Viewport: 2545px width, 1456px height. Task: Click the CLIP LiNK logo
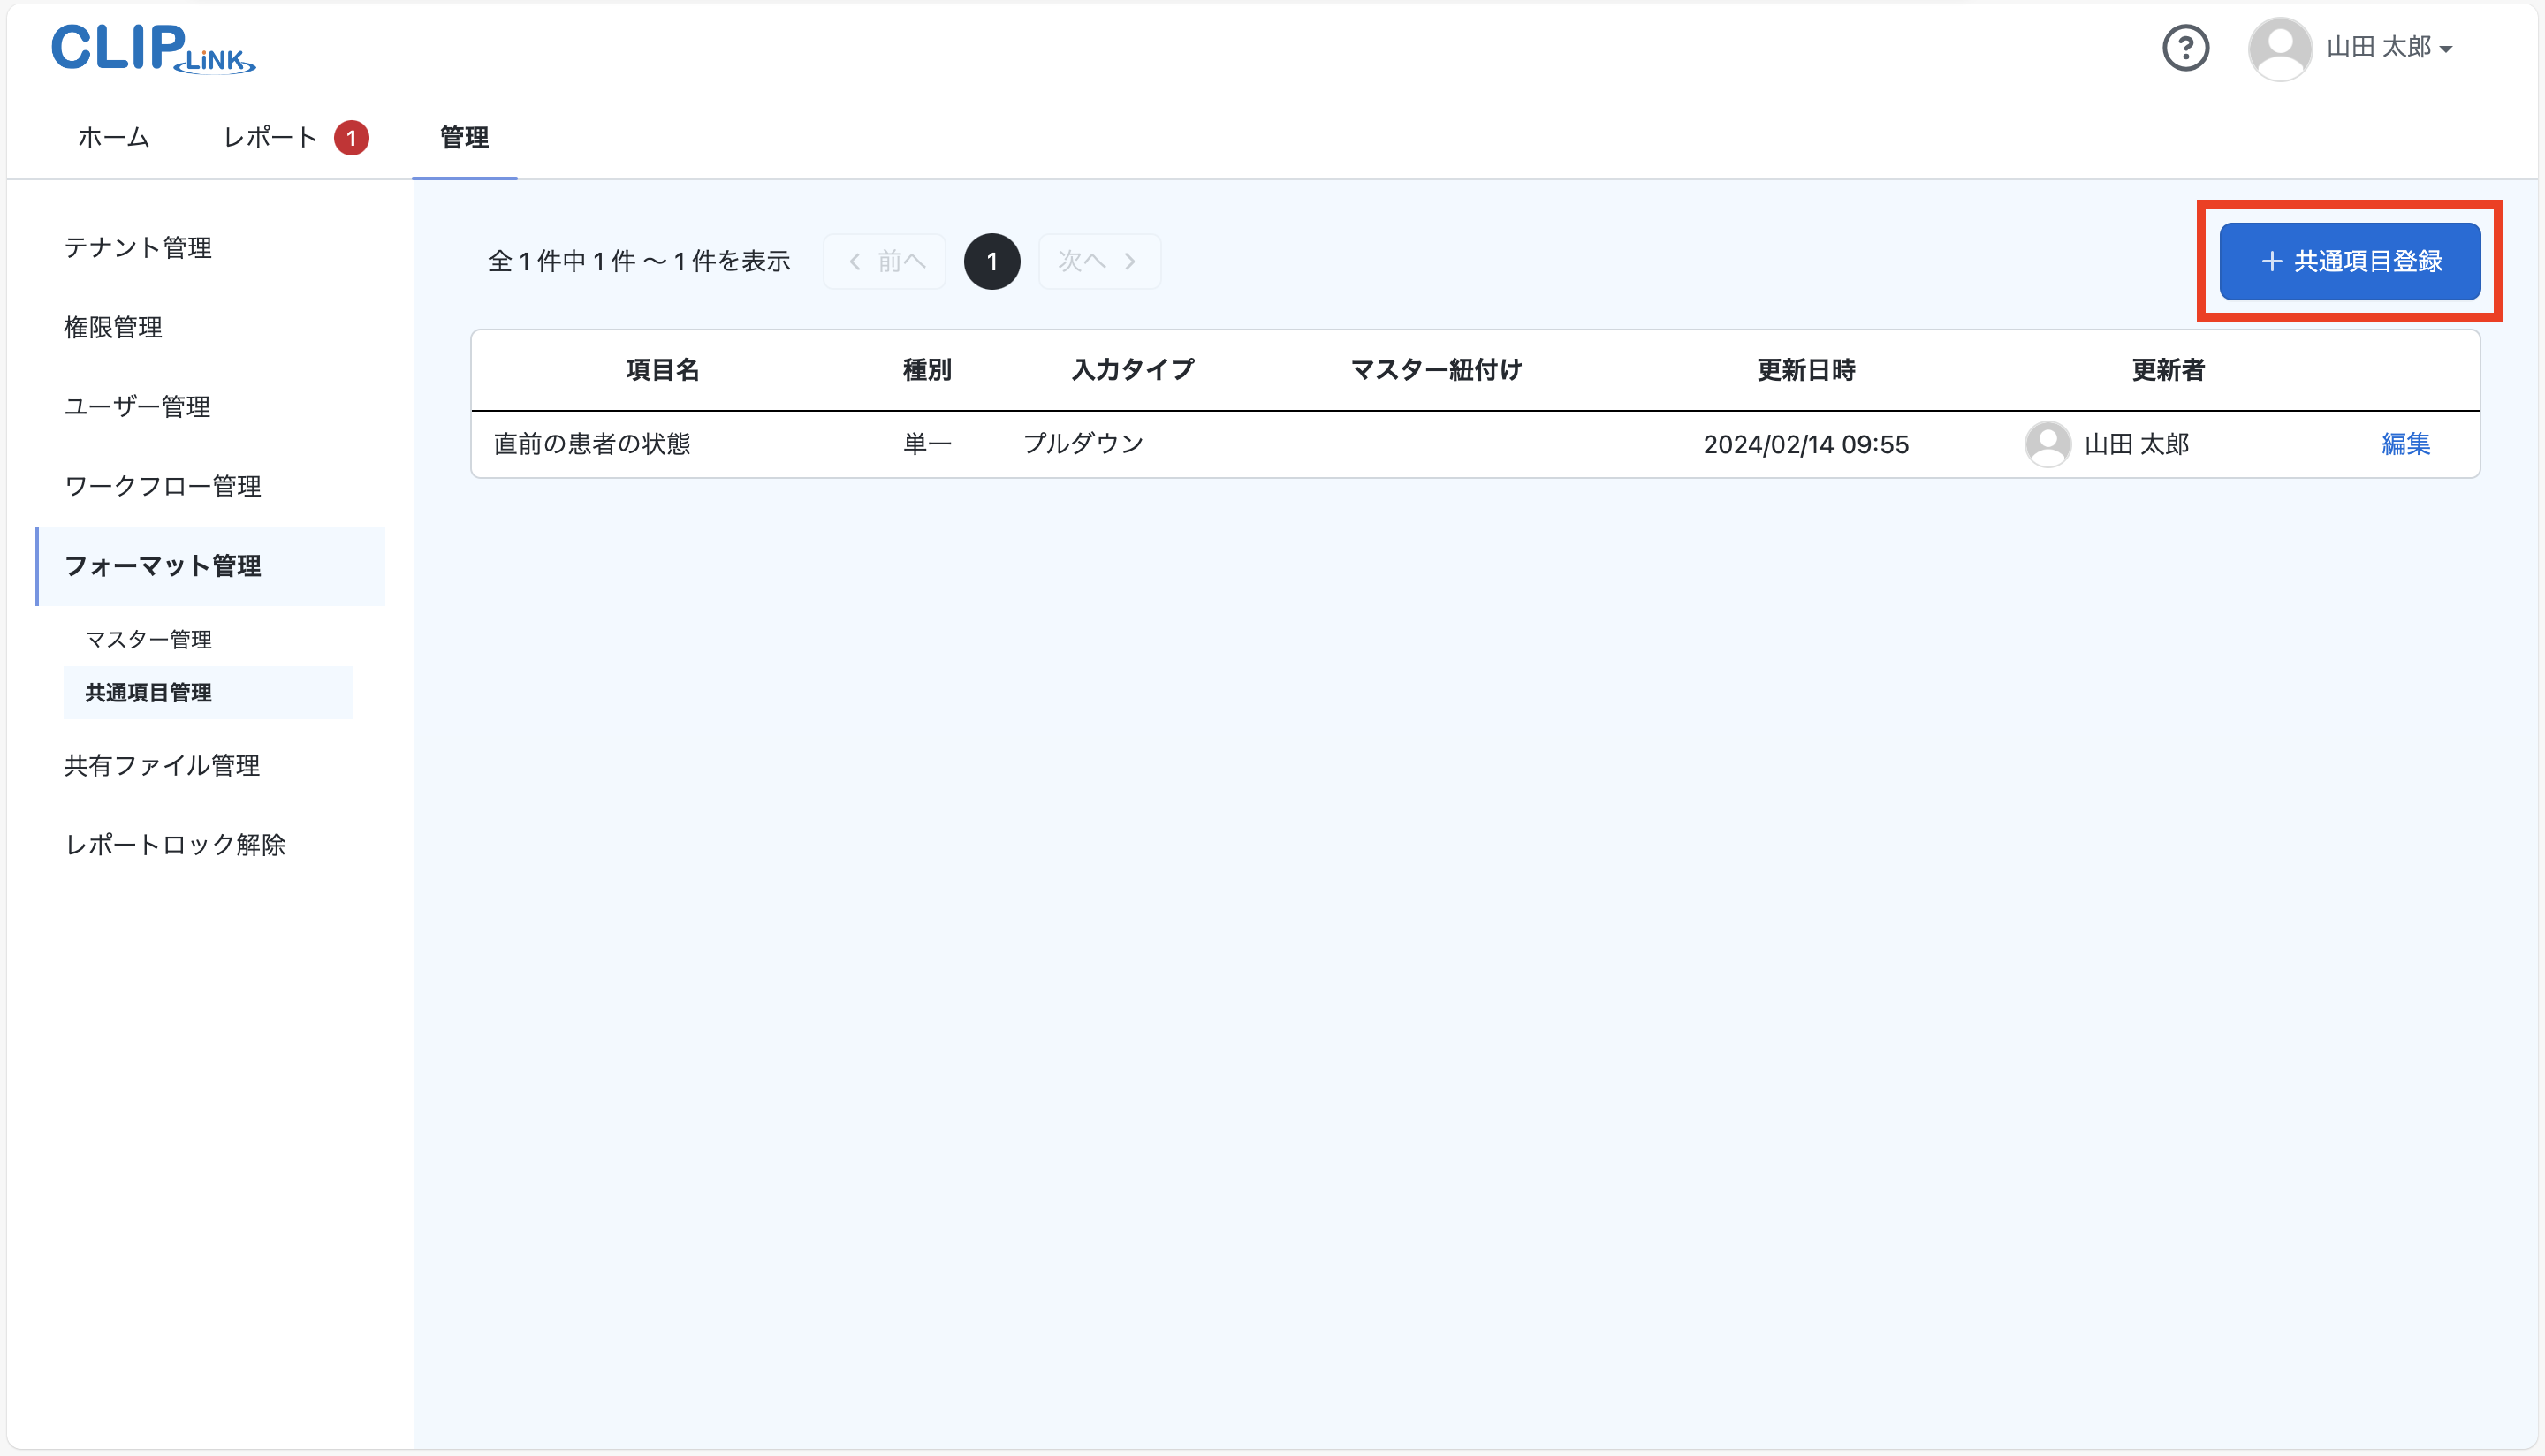(x=152, y=49)
